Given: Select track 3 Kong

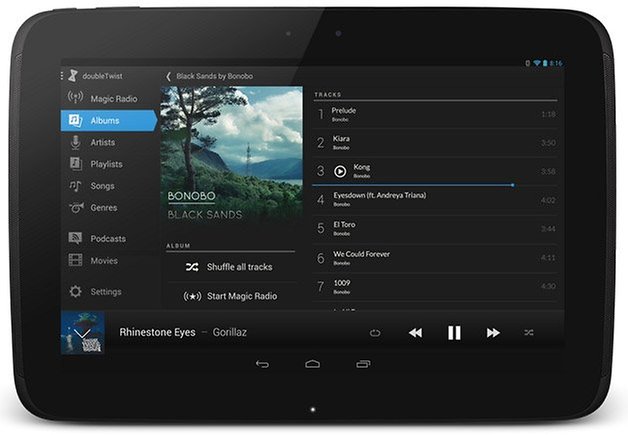Looking at the screenshot, I should [x=435, y=171].
